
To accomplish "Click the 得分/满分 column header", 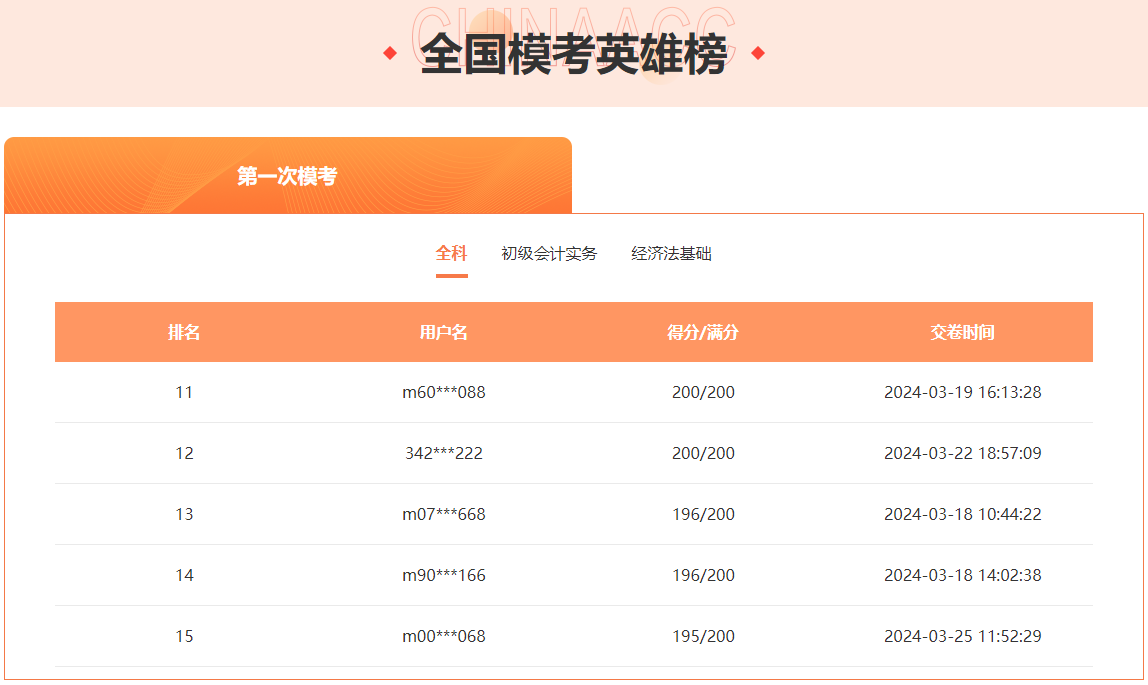I will pos(702,332).
